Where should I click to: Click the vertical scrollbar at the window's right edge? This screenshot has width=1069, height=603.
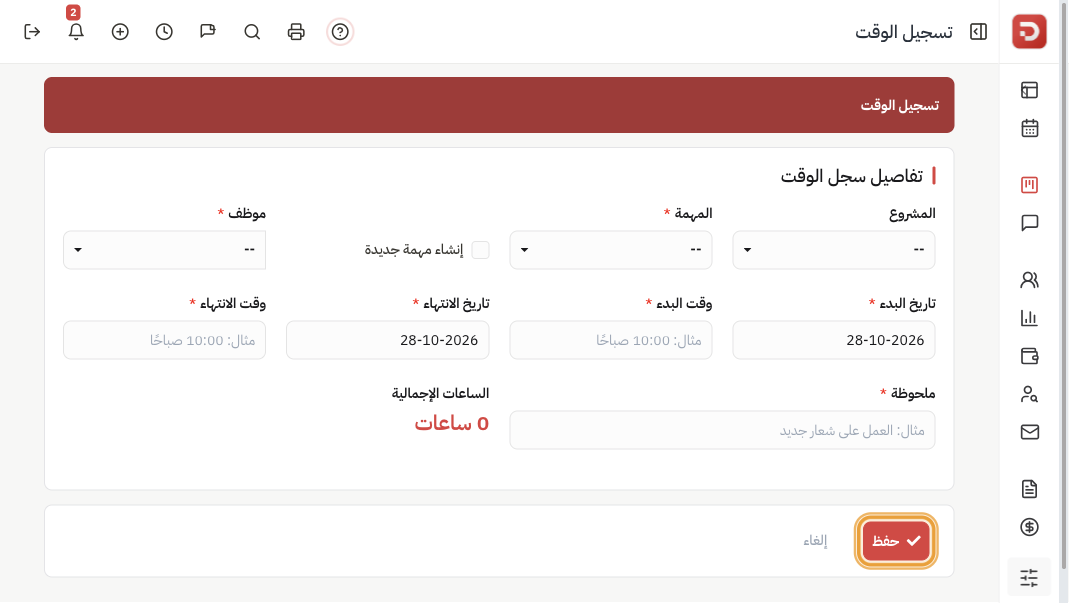tap(1064, 286)
